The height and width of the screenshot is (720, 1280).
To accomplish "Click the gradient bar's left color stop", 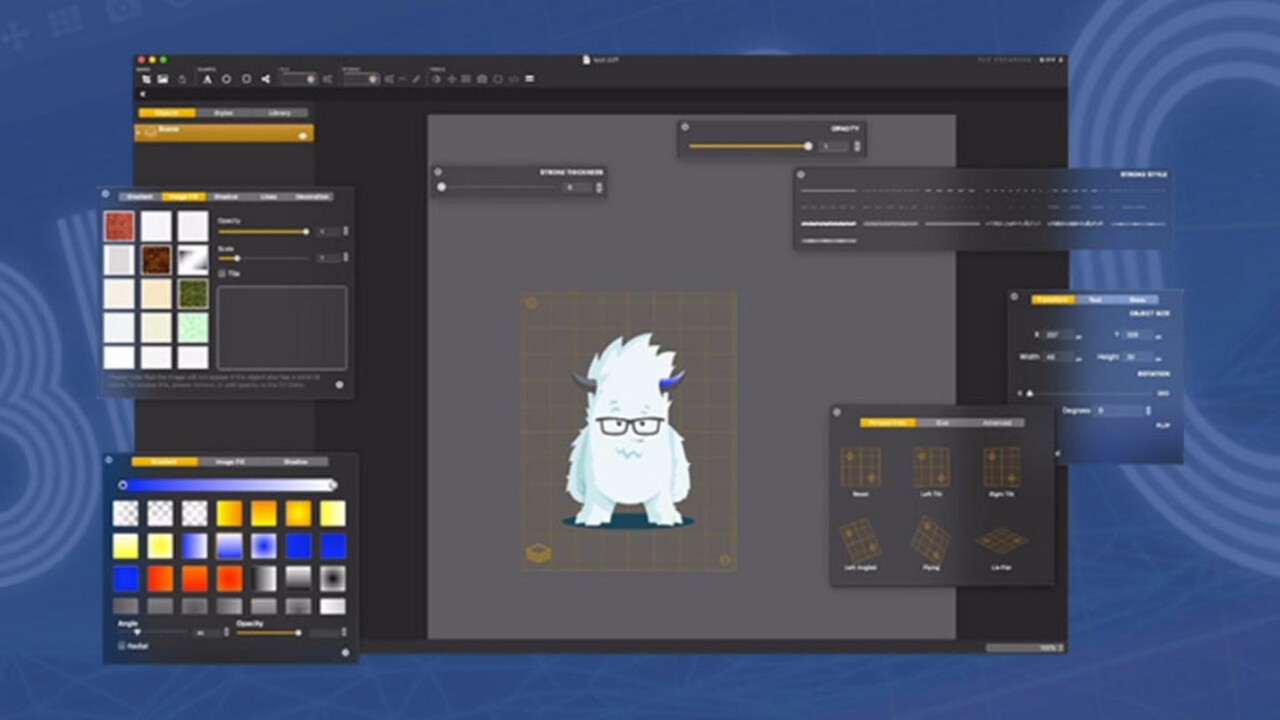I will click(122, 485).
